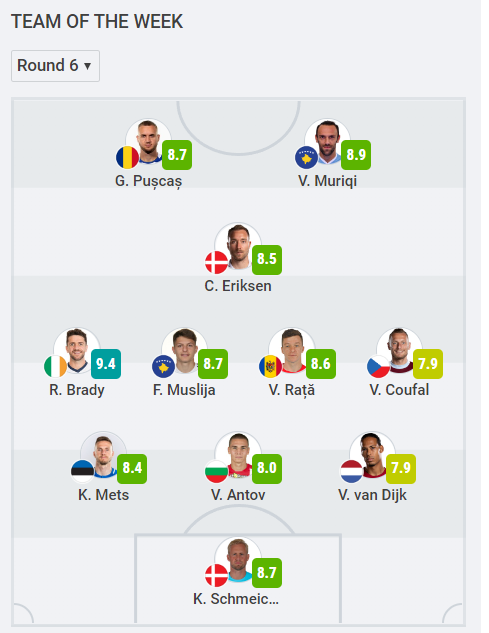Open K. Mets player name link
This screenshot has height=633, width=489.
coord(103,495)
